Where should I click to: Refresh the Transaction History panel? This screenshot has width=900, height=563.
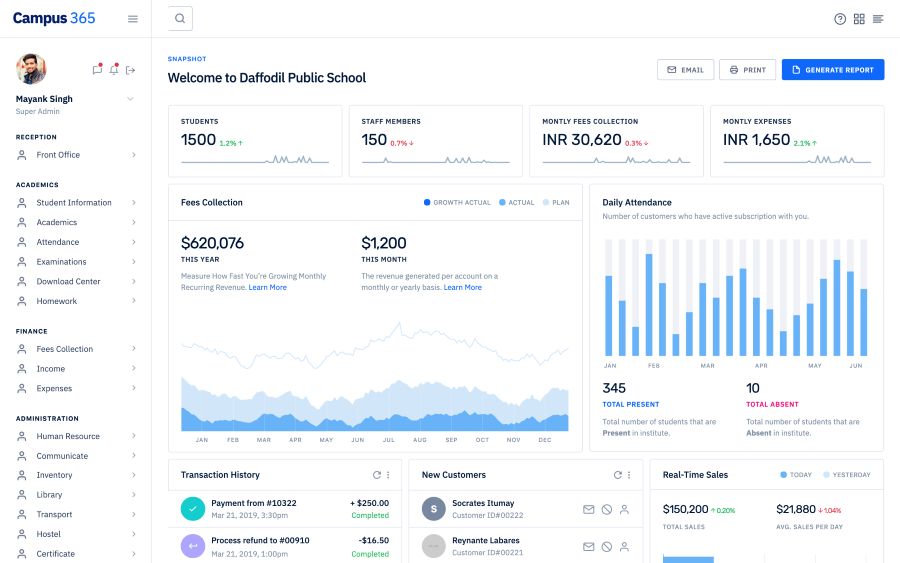(x=377, y=475)
